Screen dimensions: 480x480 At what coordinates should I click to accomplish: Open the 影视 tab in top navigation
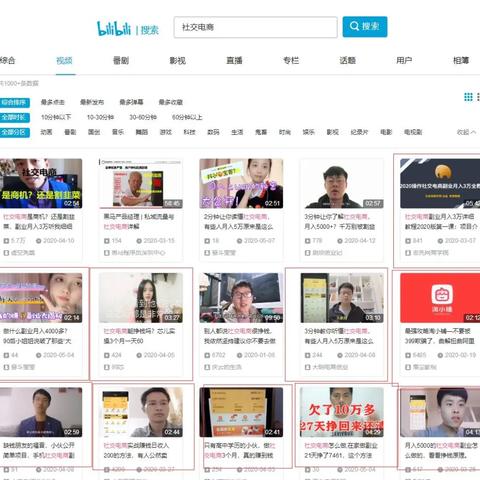178,60
